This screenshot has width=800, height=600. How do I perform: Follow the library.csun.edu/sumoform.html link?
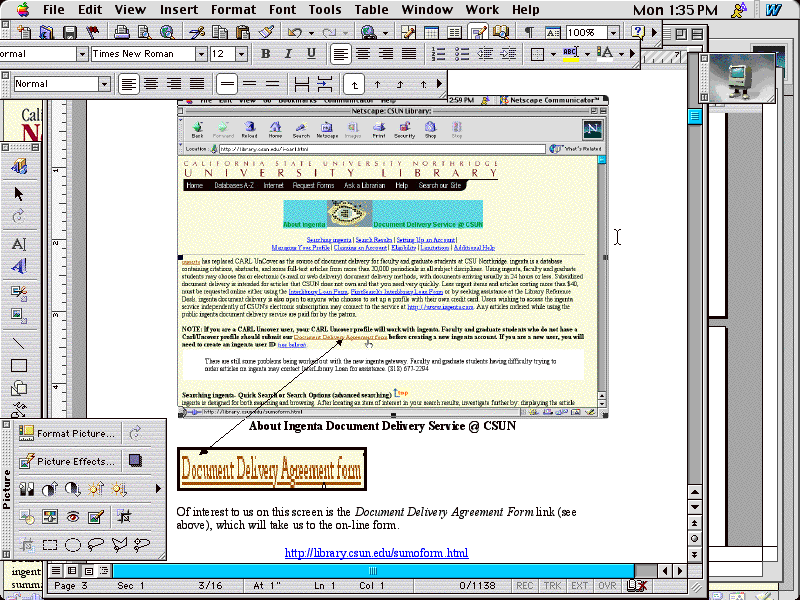377,553
